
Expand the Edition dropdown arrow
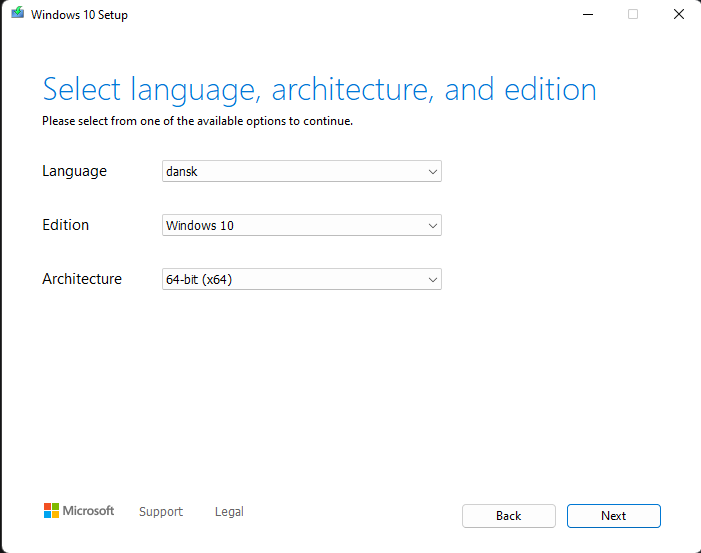tap(432, 226)
